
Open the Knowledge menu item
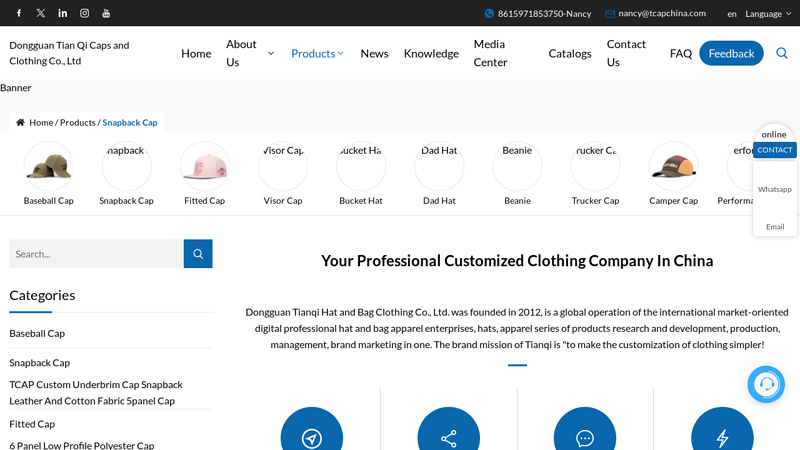(431, 53)
